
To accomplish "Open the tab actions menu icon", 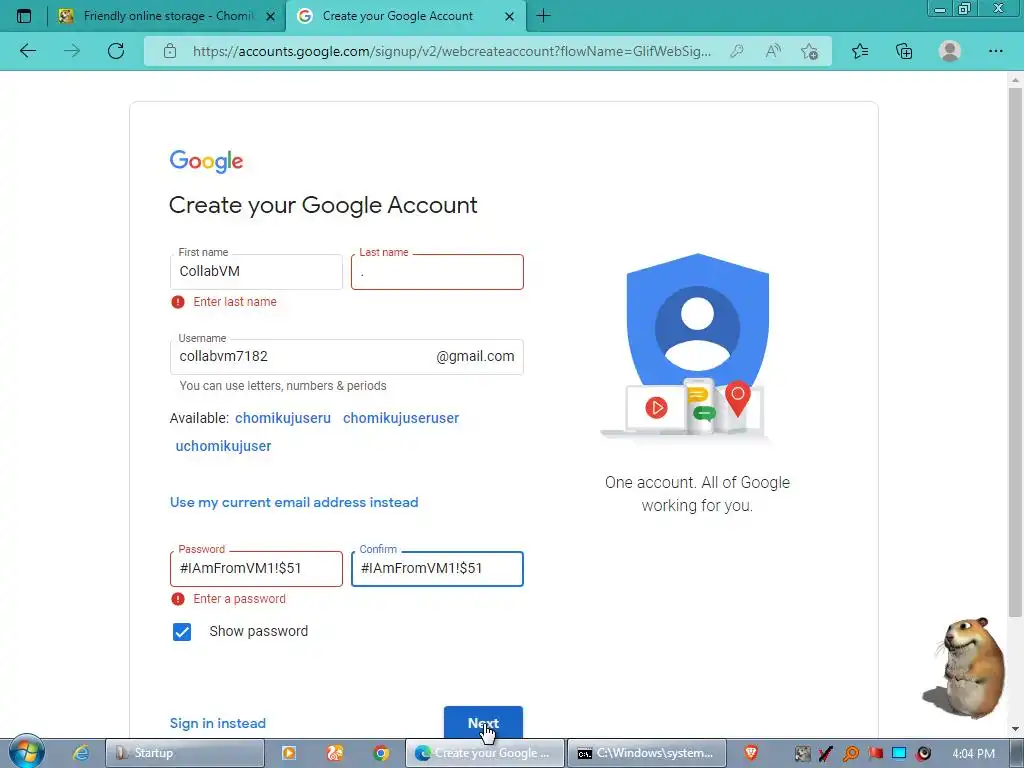I will [x=24, y=16].
